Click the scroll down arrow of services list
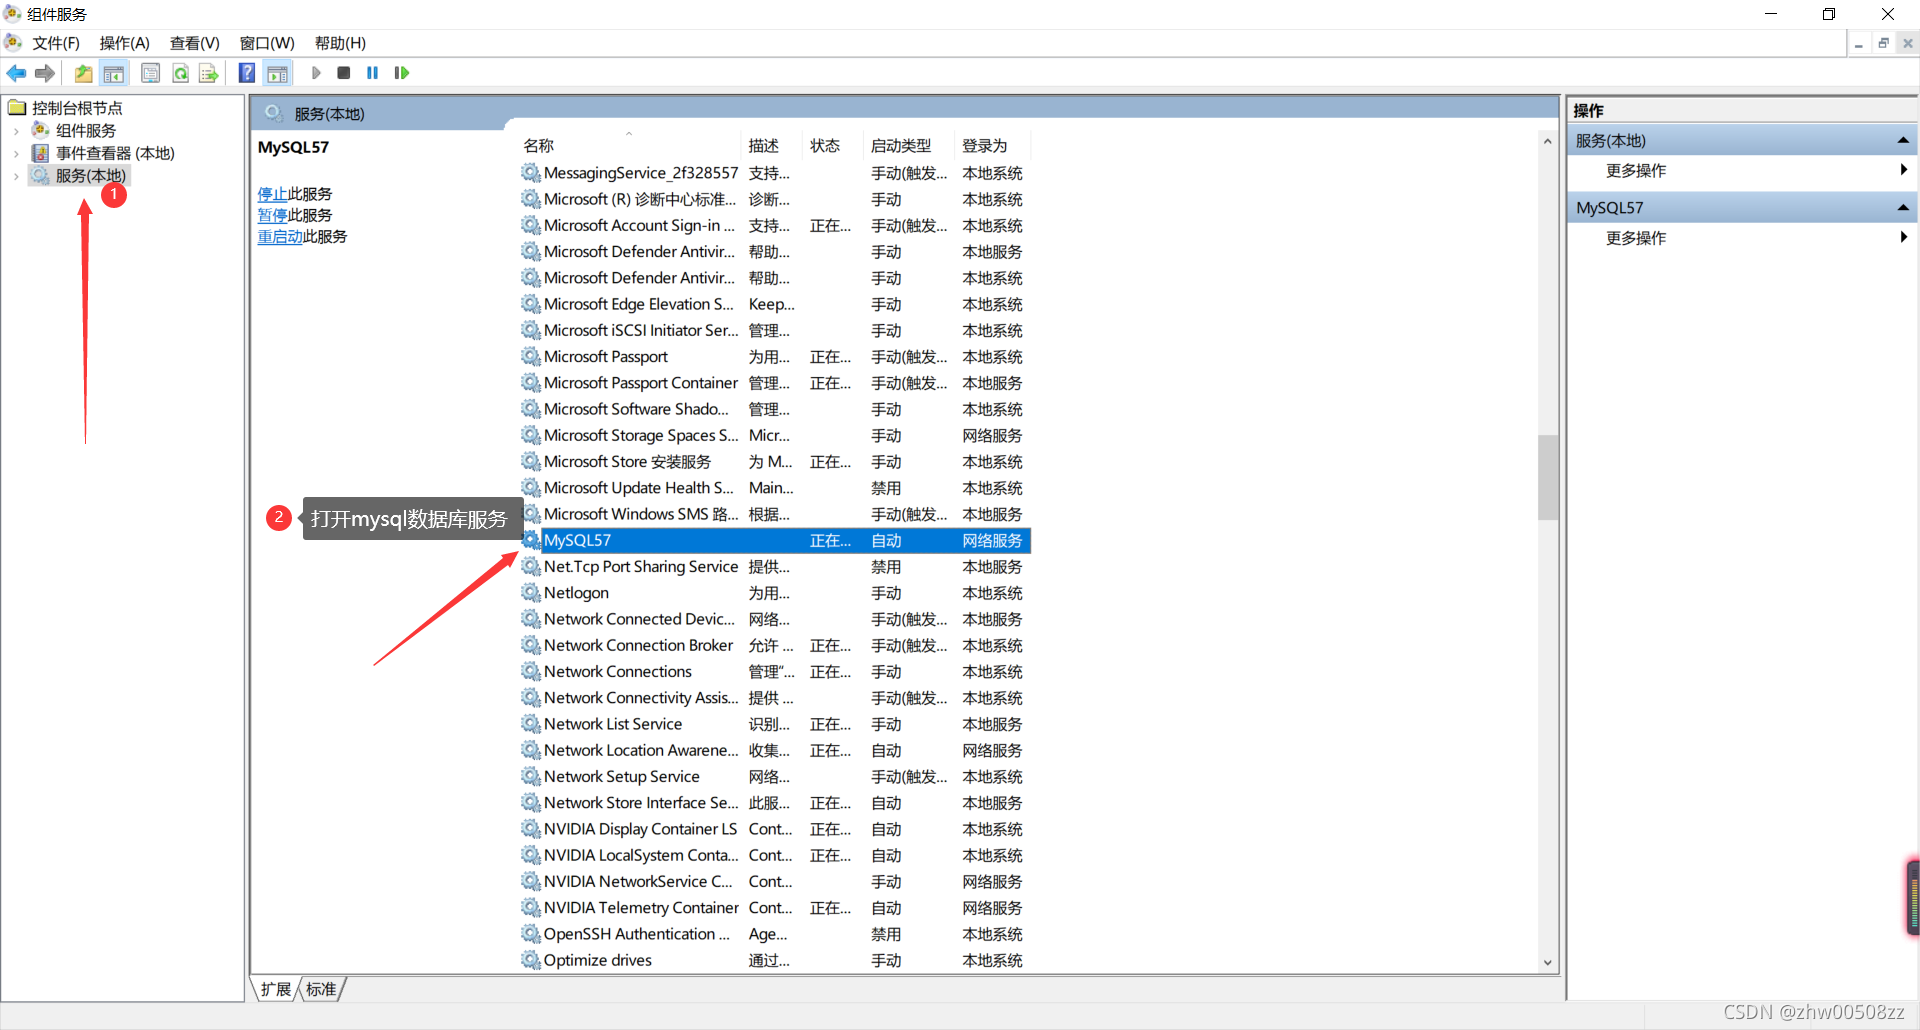The height and width of the screenshot is (1030, 1920). (x=1548, y=963)
